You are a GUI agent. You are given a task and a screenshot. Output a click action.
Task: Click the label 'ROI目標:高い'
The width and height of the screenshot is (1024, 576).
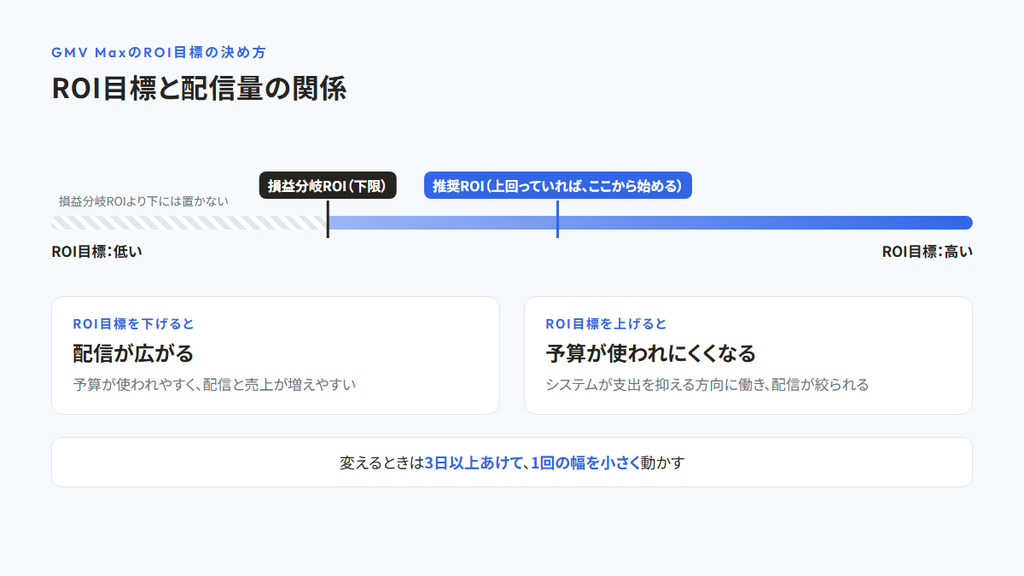[927, 251]
